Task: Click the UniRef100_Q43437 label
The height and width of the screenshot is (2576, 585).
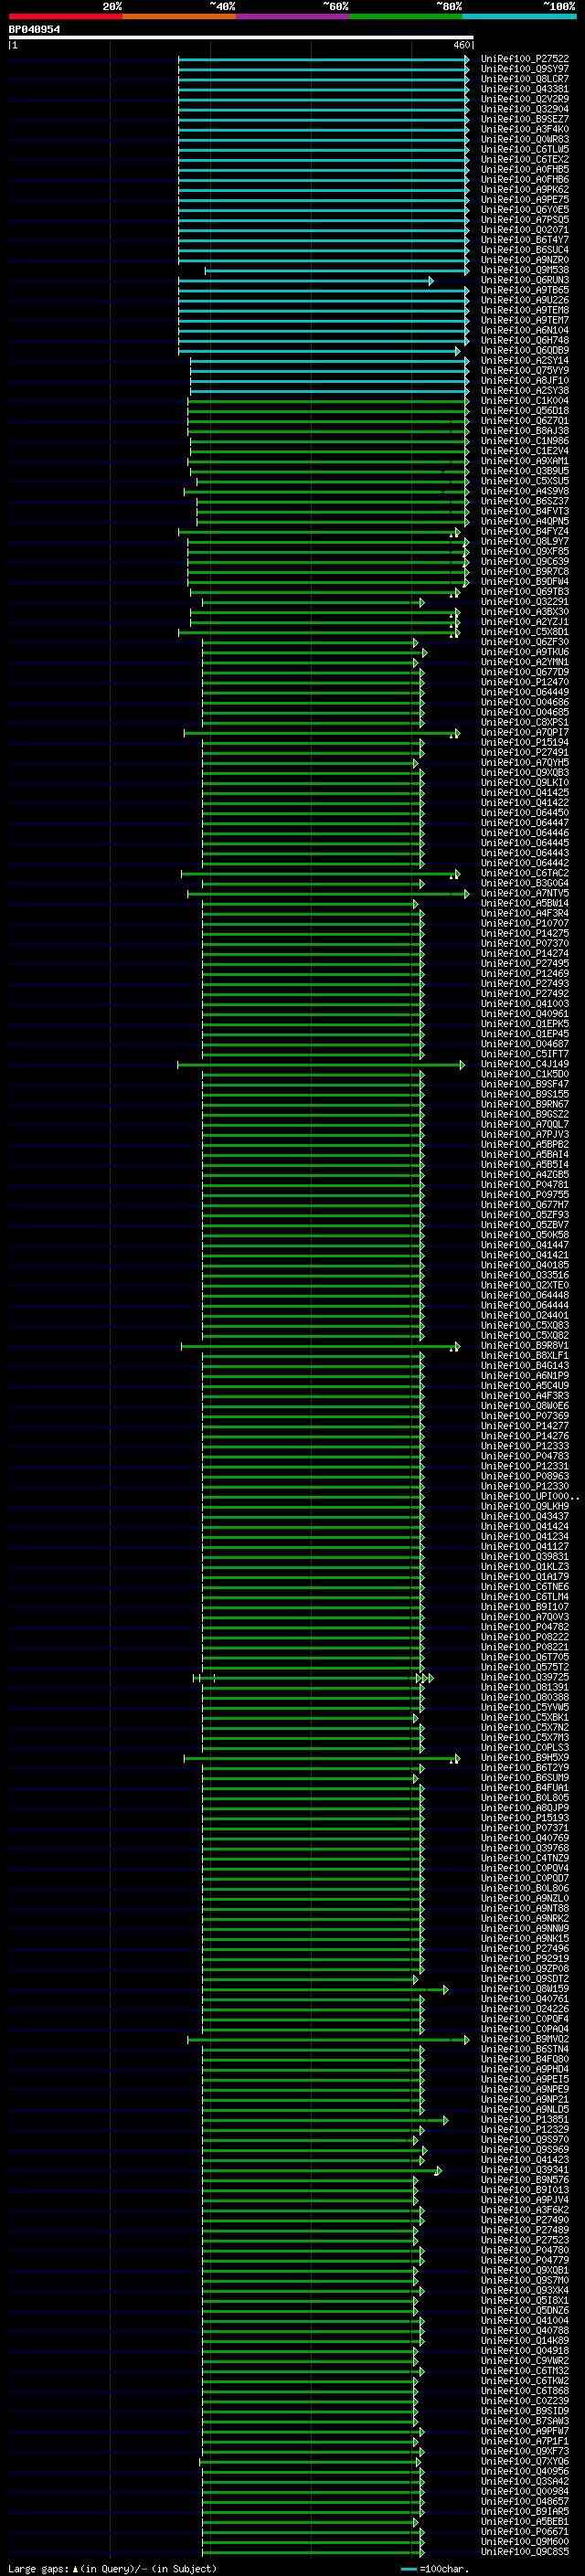Action: (524, 1517)
